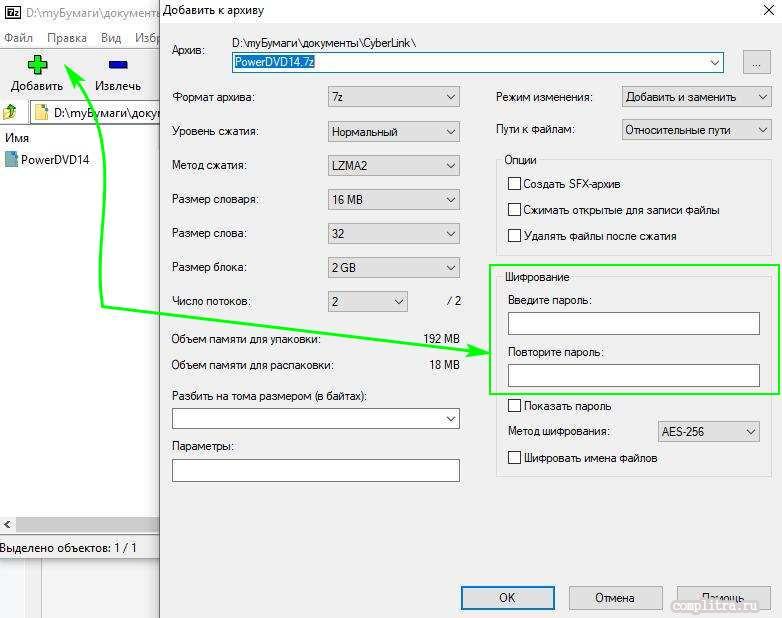Click the 7-Zip address path field
Screen dimensions: 782x618
click(95, 113)
